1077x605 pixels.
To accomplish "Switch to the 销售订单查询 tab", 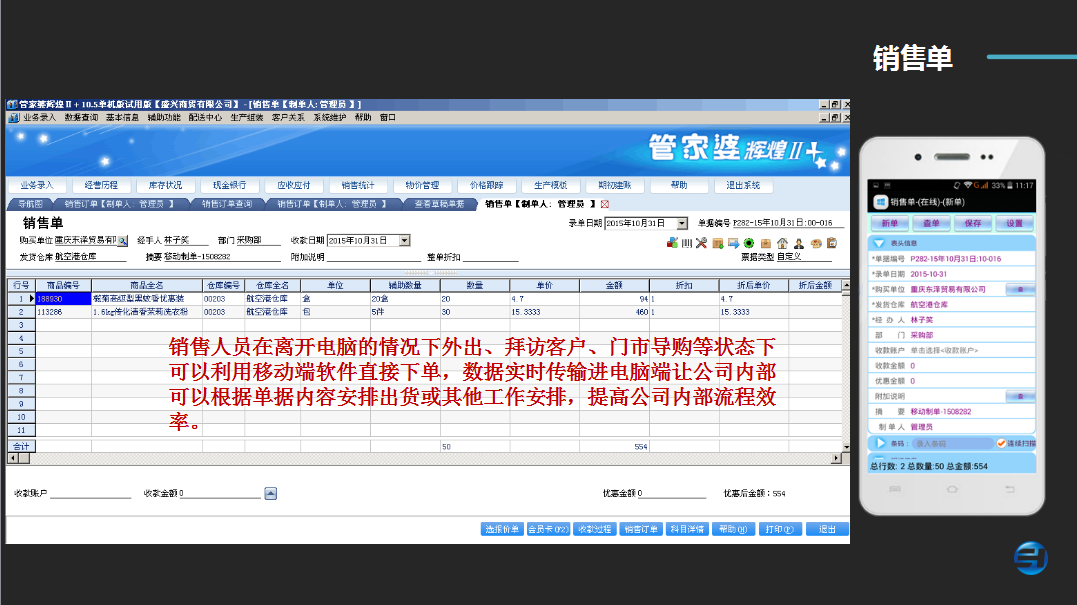I will coord(227,204).
